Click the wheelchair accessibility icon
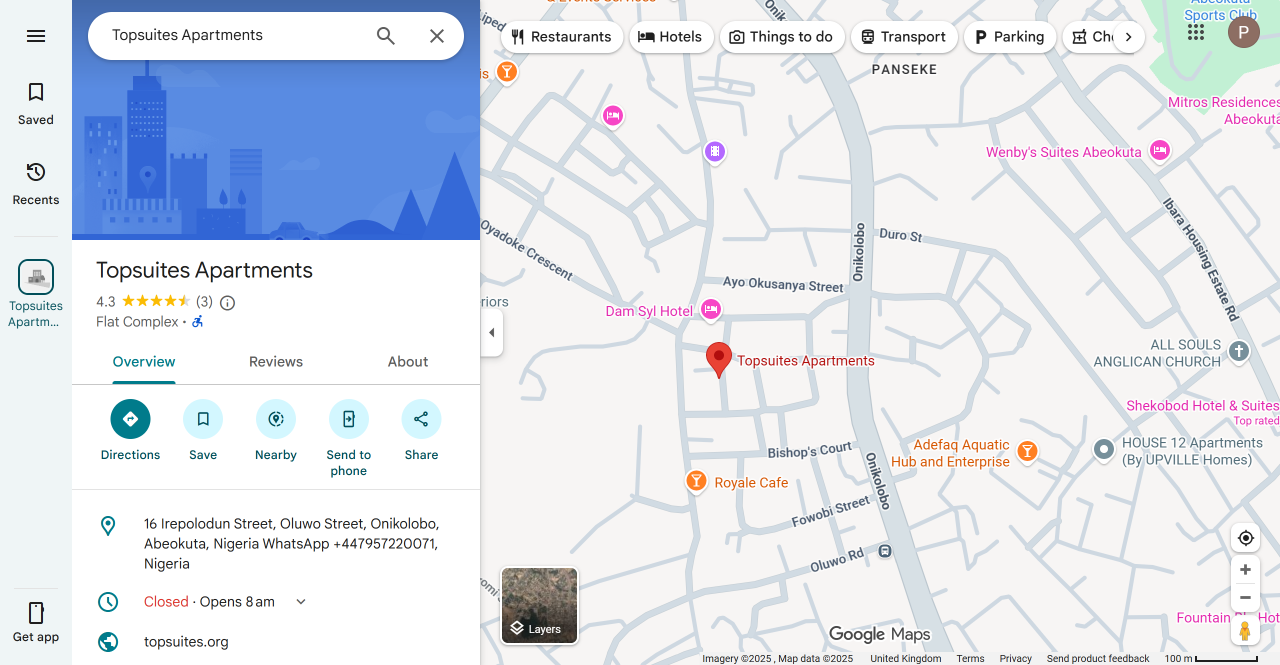The height and width of the screenshot is (665, 1280). (198, 322)
